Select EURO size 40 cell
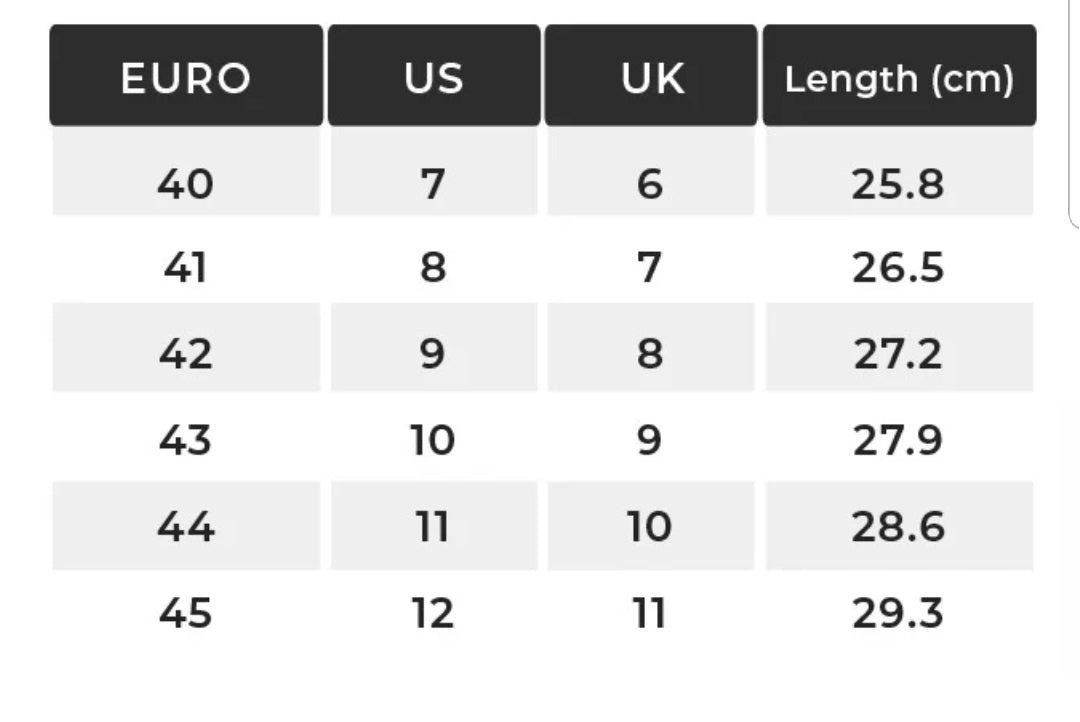This screenshot has height=722, width=1080. click(x=186, y=184)
